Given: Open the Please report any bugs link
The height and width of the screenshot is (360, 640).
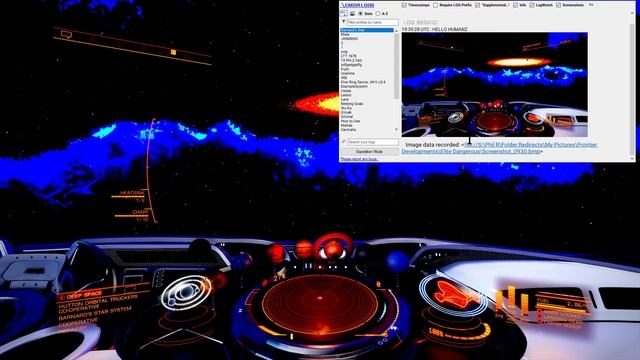Looking at the screenshot, I should coord(359,159).
